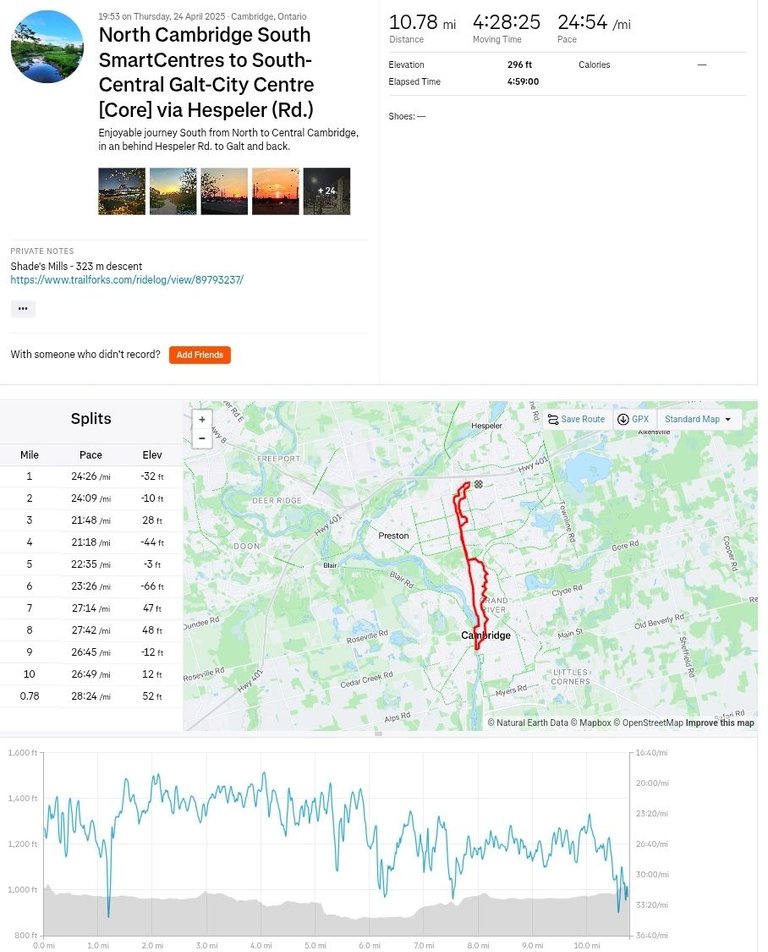Open the Standard Map dropdown
768x952 pixels.
tap(698, 419)
